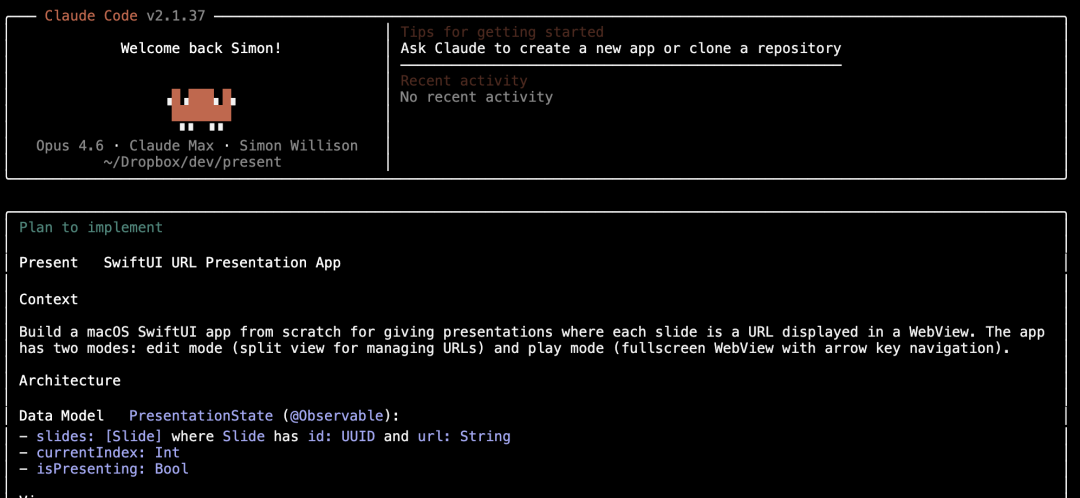Click the isPresenting: Bool property line
This screenshot has width=1080, height=498.
coord(112,469)
